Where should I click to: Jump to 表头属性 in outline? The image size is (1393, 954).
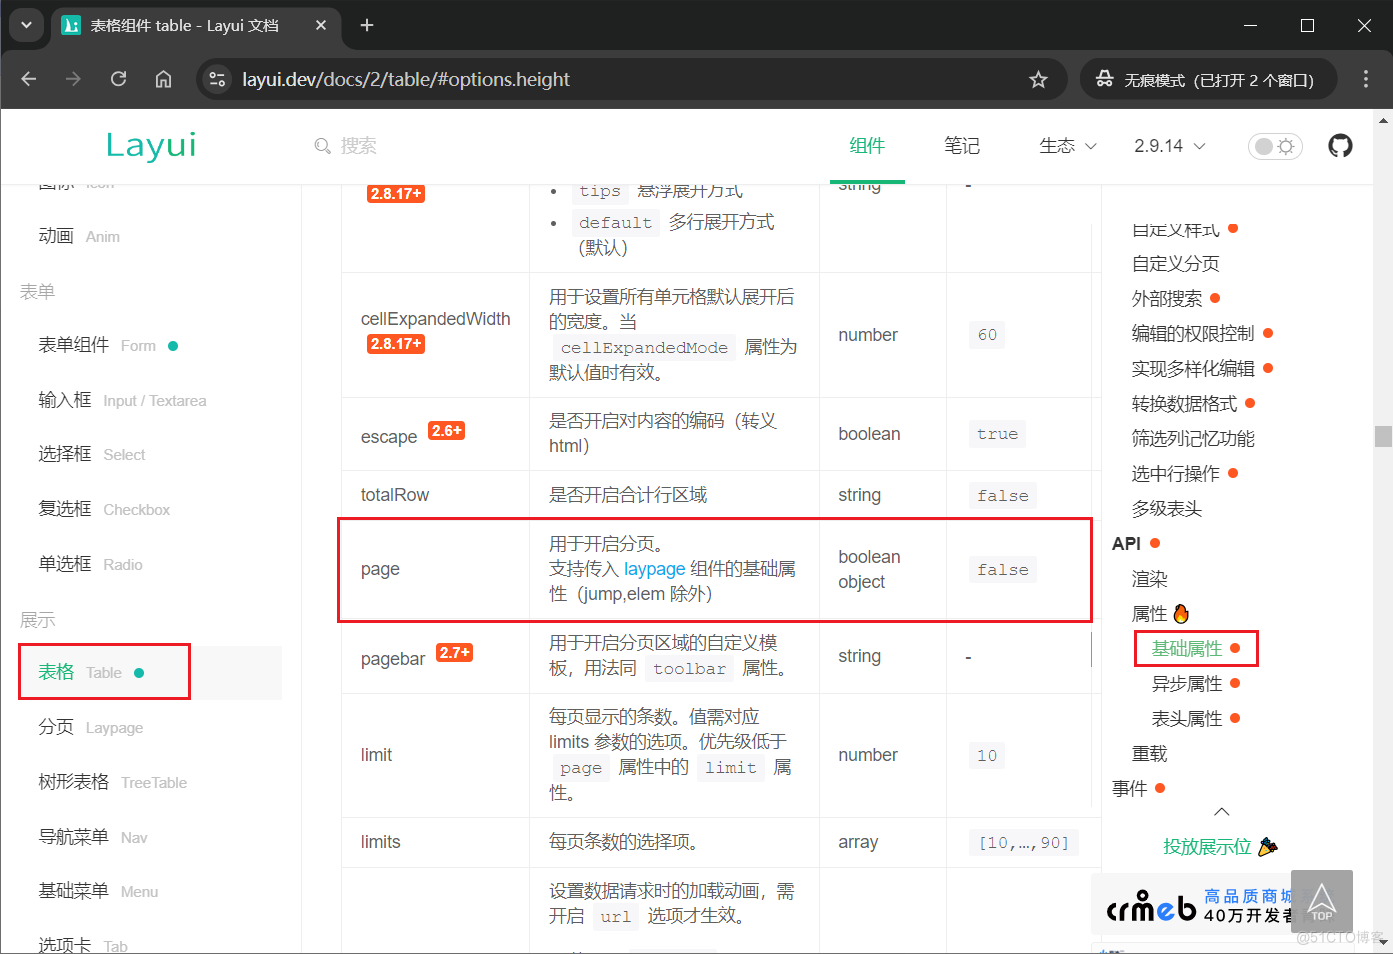1187,719
